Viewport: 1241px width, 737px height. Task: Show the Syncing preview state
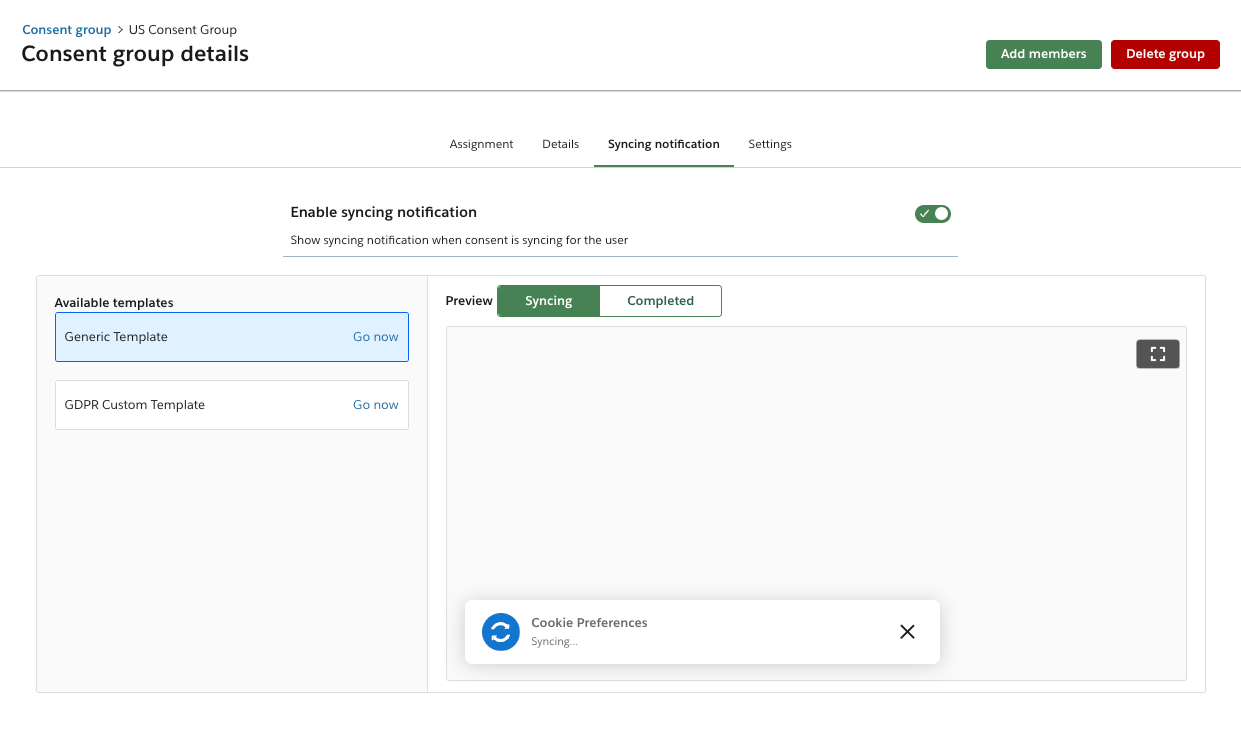pos(548,301)
